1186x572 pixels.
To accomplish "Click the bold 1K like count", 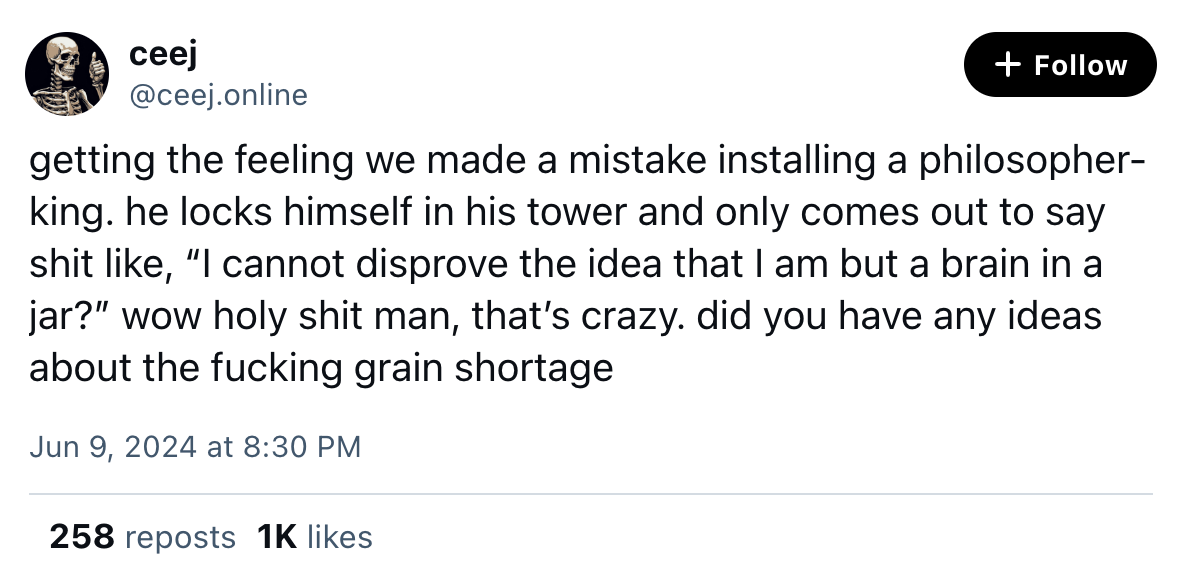I will point(277,537).
